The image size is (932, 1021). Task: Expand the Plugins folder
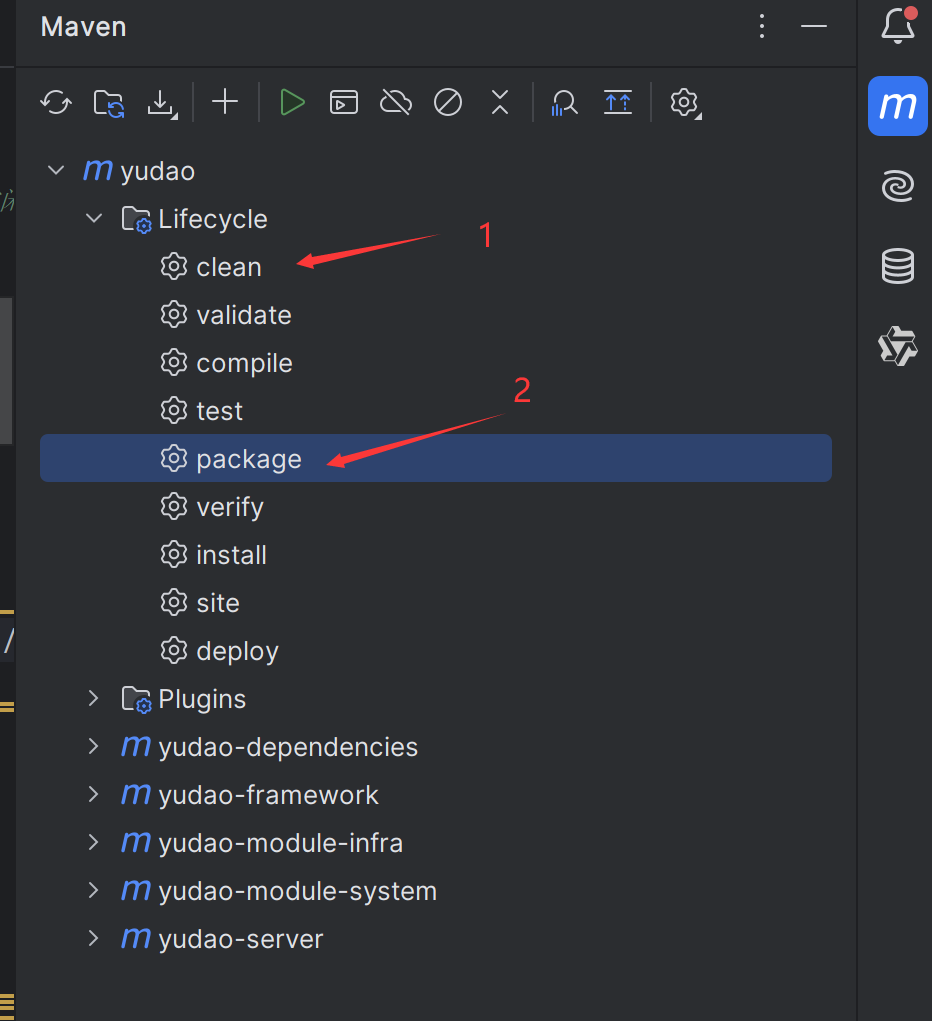point(94,699)
